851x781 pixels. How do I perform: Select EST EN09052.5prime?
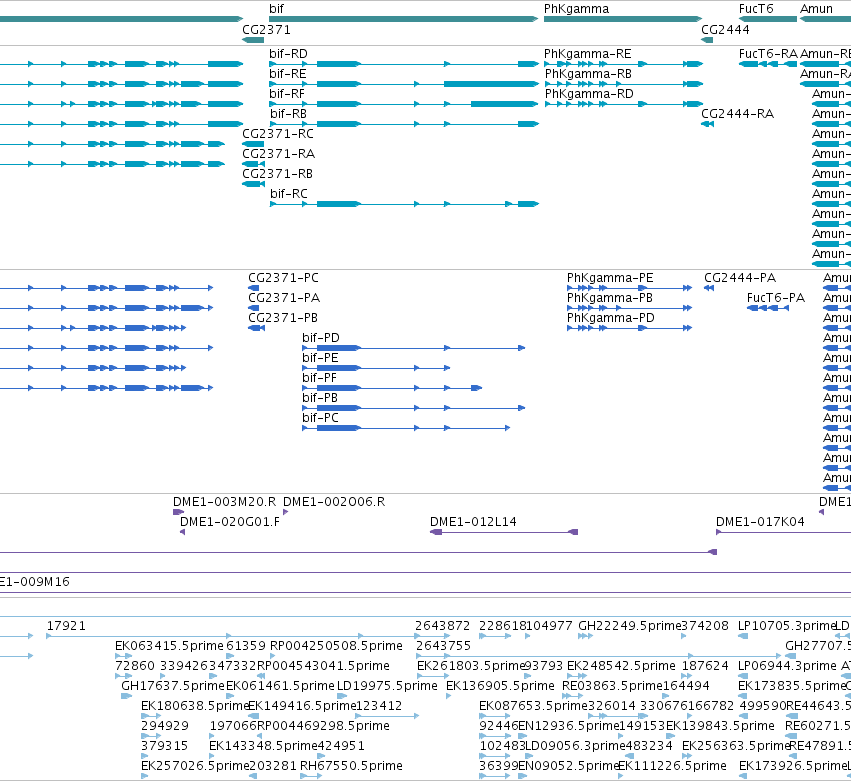coord(523,776)
